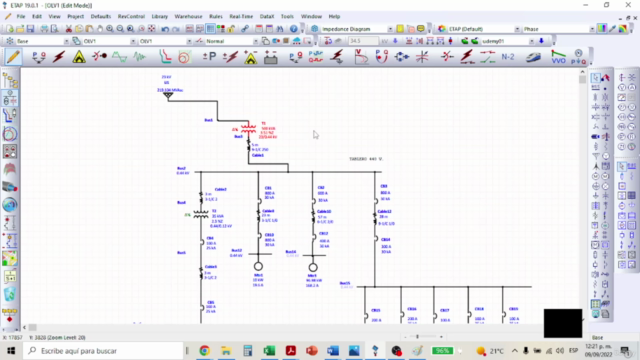
Task: Open Arc Flash analysis triangle icon
Action: coord(79,57)
